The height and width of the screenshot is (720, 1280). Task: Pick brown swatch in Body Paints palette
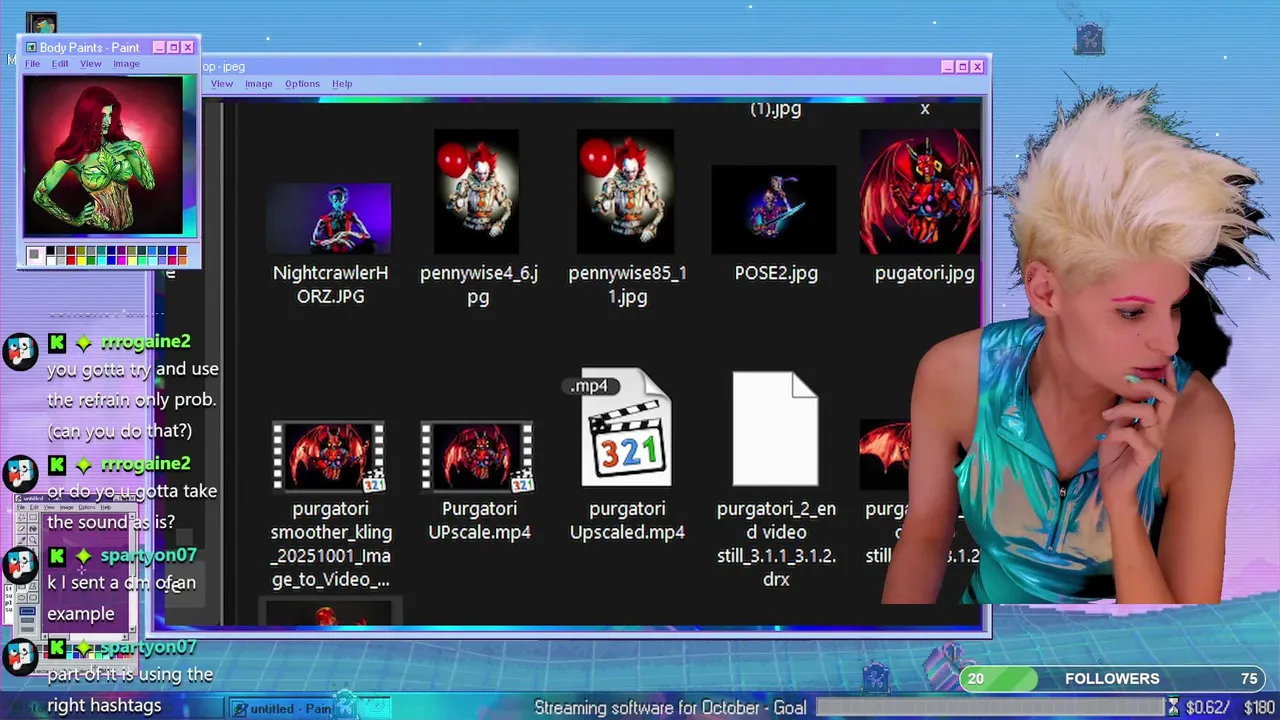tap(182, 250)
